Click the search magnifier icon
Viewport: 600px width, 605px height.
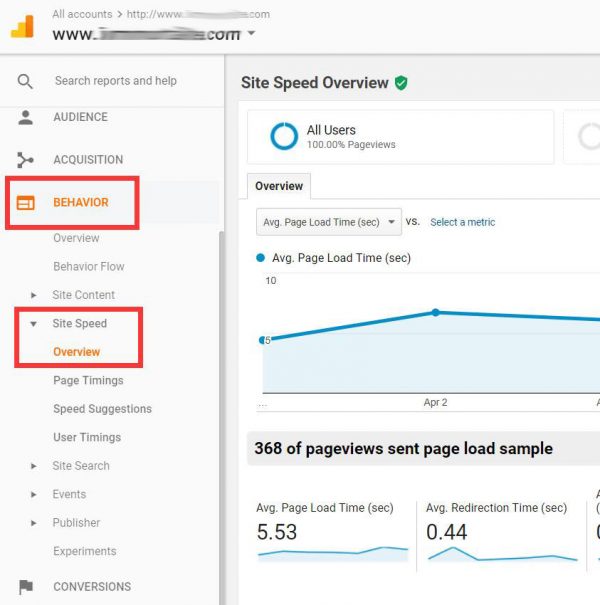pos(25,81)
